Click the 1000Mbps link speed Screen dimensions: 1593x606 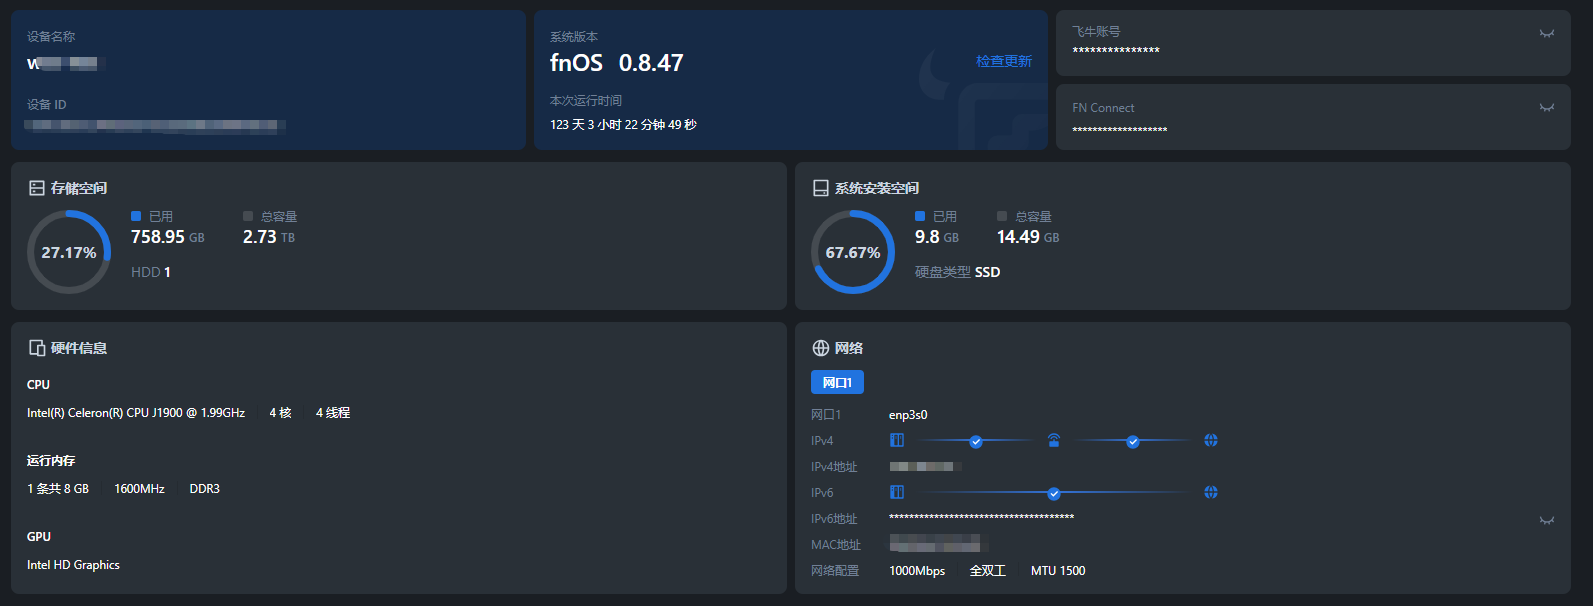(x=917, y=571)
